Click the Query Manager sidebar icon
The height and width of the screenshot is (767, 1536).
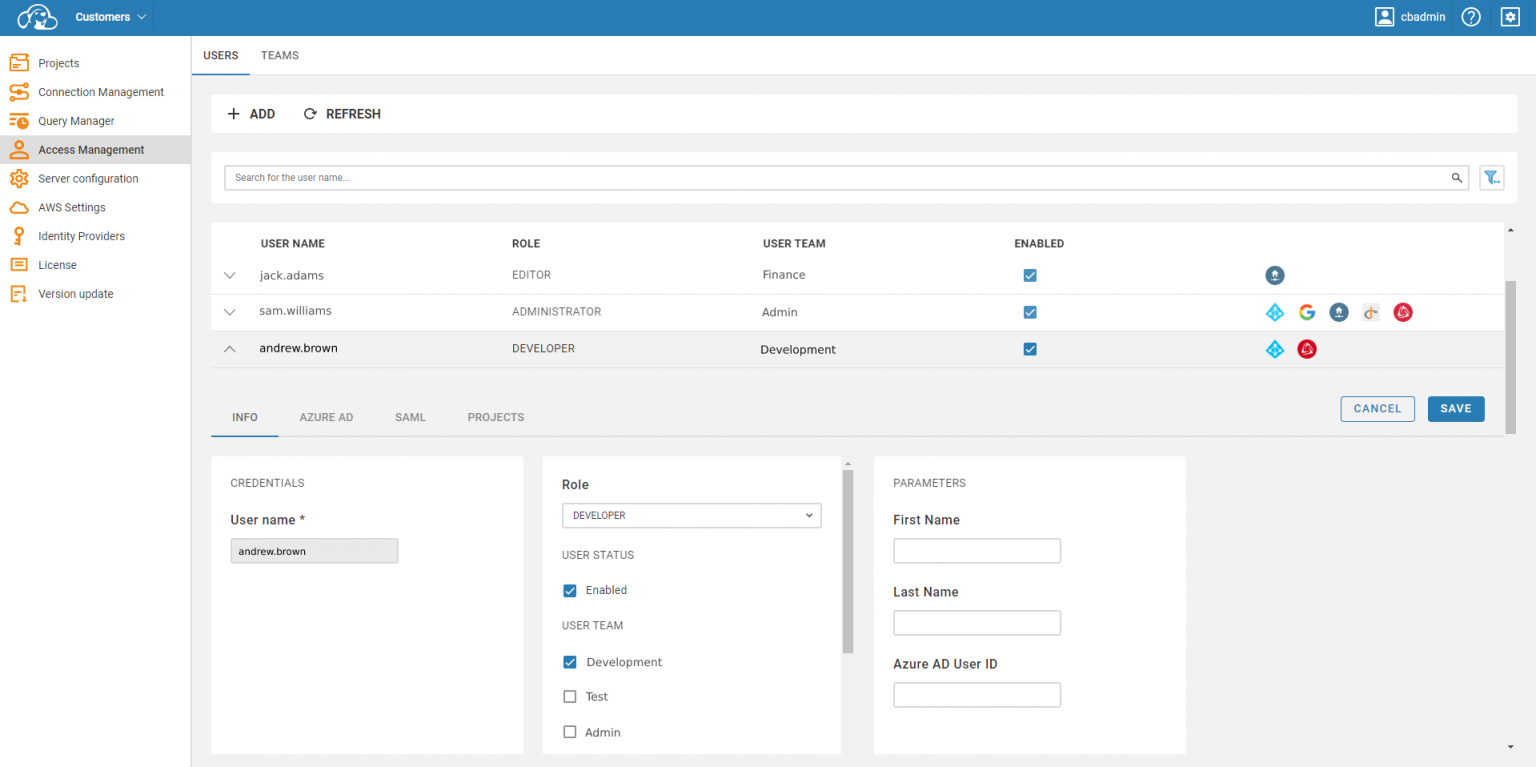18,121
